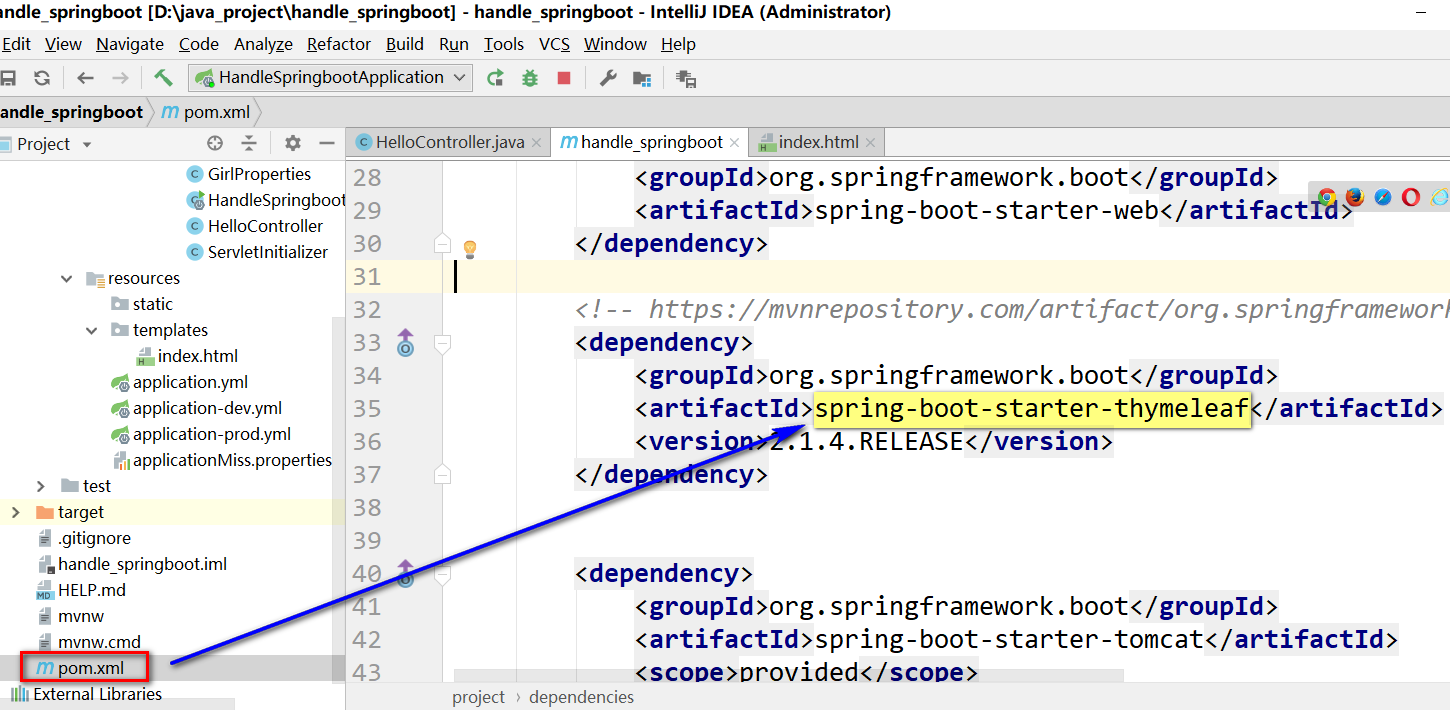Screen dimensions: 1450x710
Task: Fold the closing dependency tag at line 30
Action: click(x=442, y=243)
